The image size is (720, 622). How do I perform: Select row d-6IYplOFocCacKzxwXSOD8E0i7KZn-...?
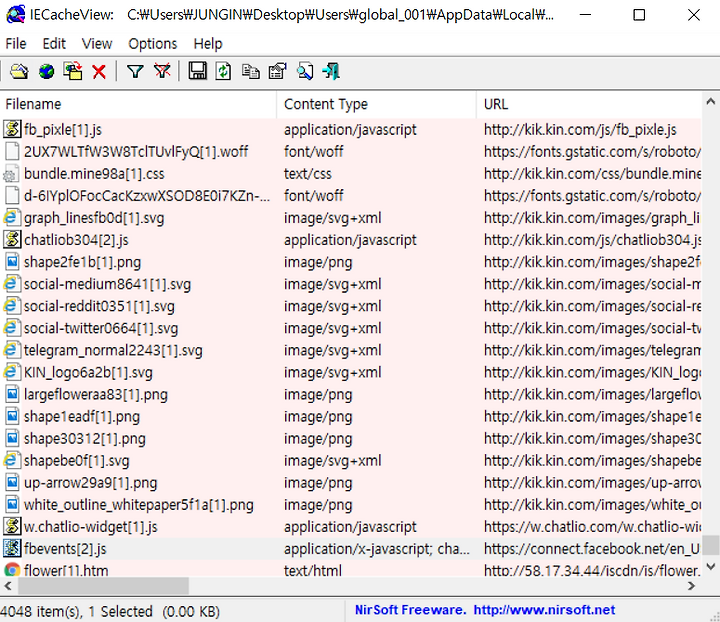tap(351, 196)
